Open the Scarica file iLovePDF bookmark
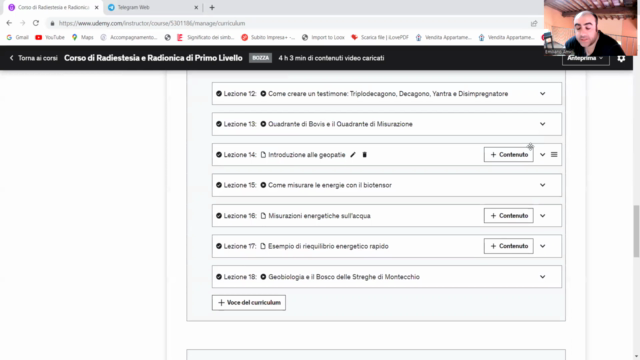 [x=380, y=37]
